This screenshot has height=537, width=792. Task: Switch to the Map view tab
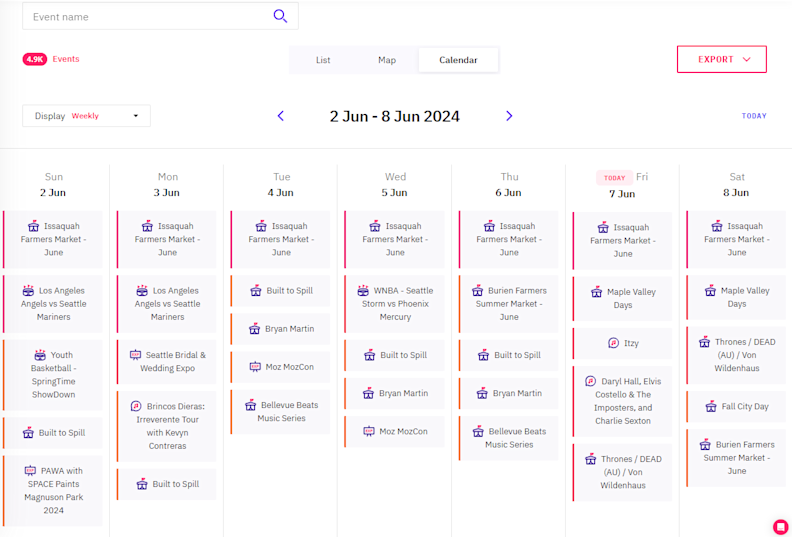(387, 60)
